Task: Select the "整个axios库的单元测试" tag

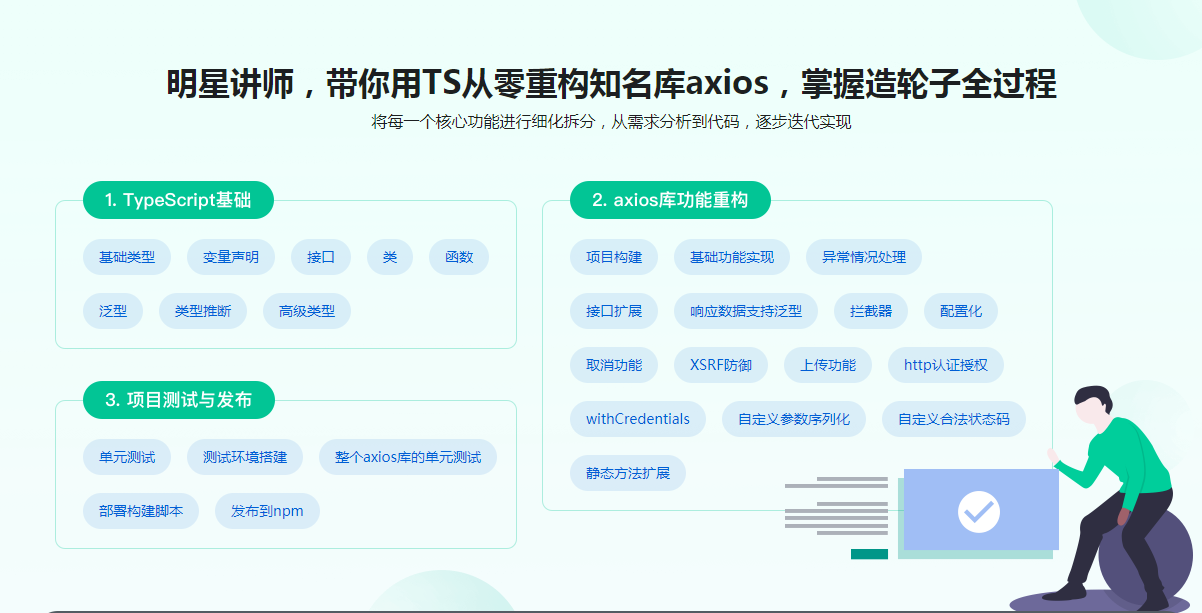Action: coord(408,457)
